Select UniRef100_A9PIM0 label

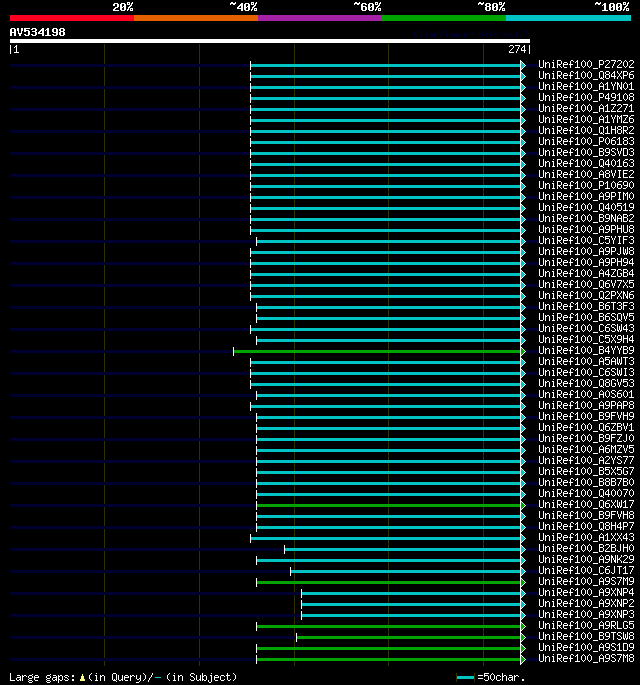click(586, 196)
